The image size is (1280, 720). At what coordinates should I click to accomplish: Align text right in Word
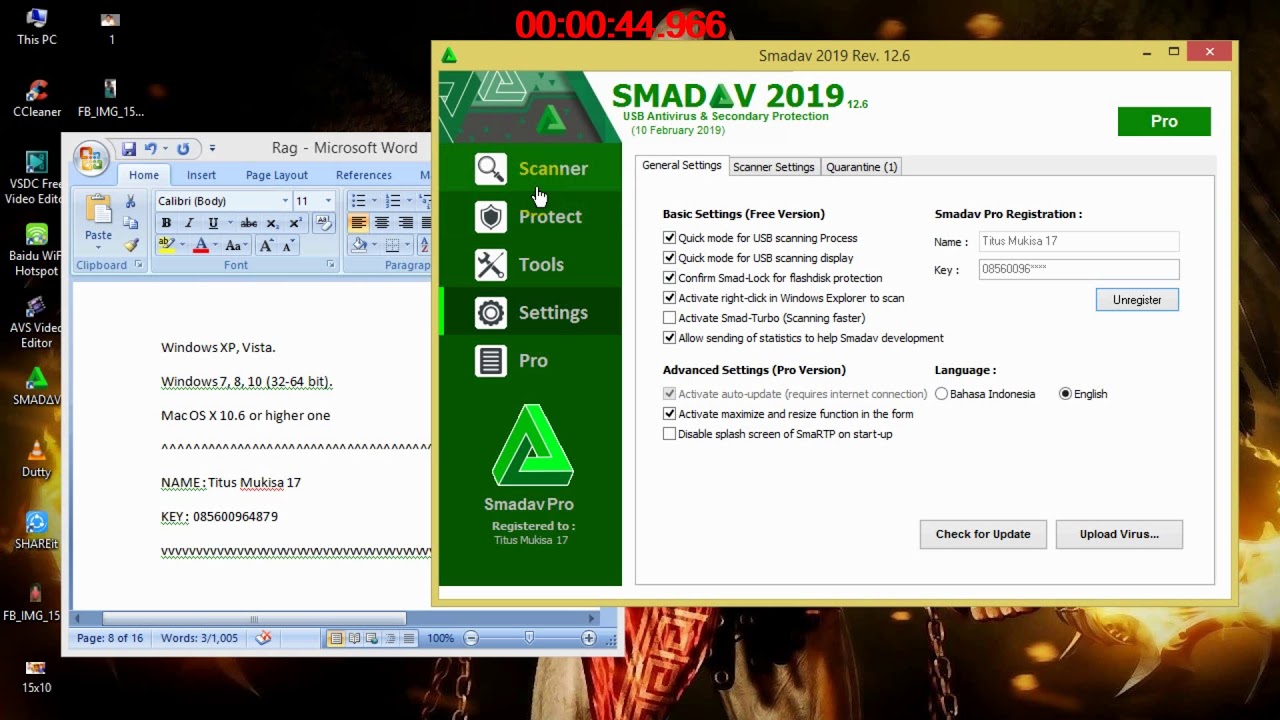[405, 223]
